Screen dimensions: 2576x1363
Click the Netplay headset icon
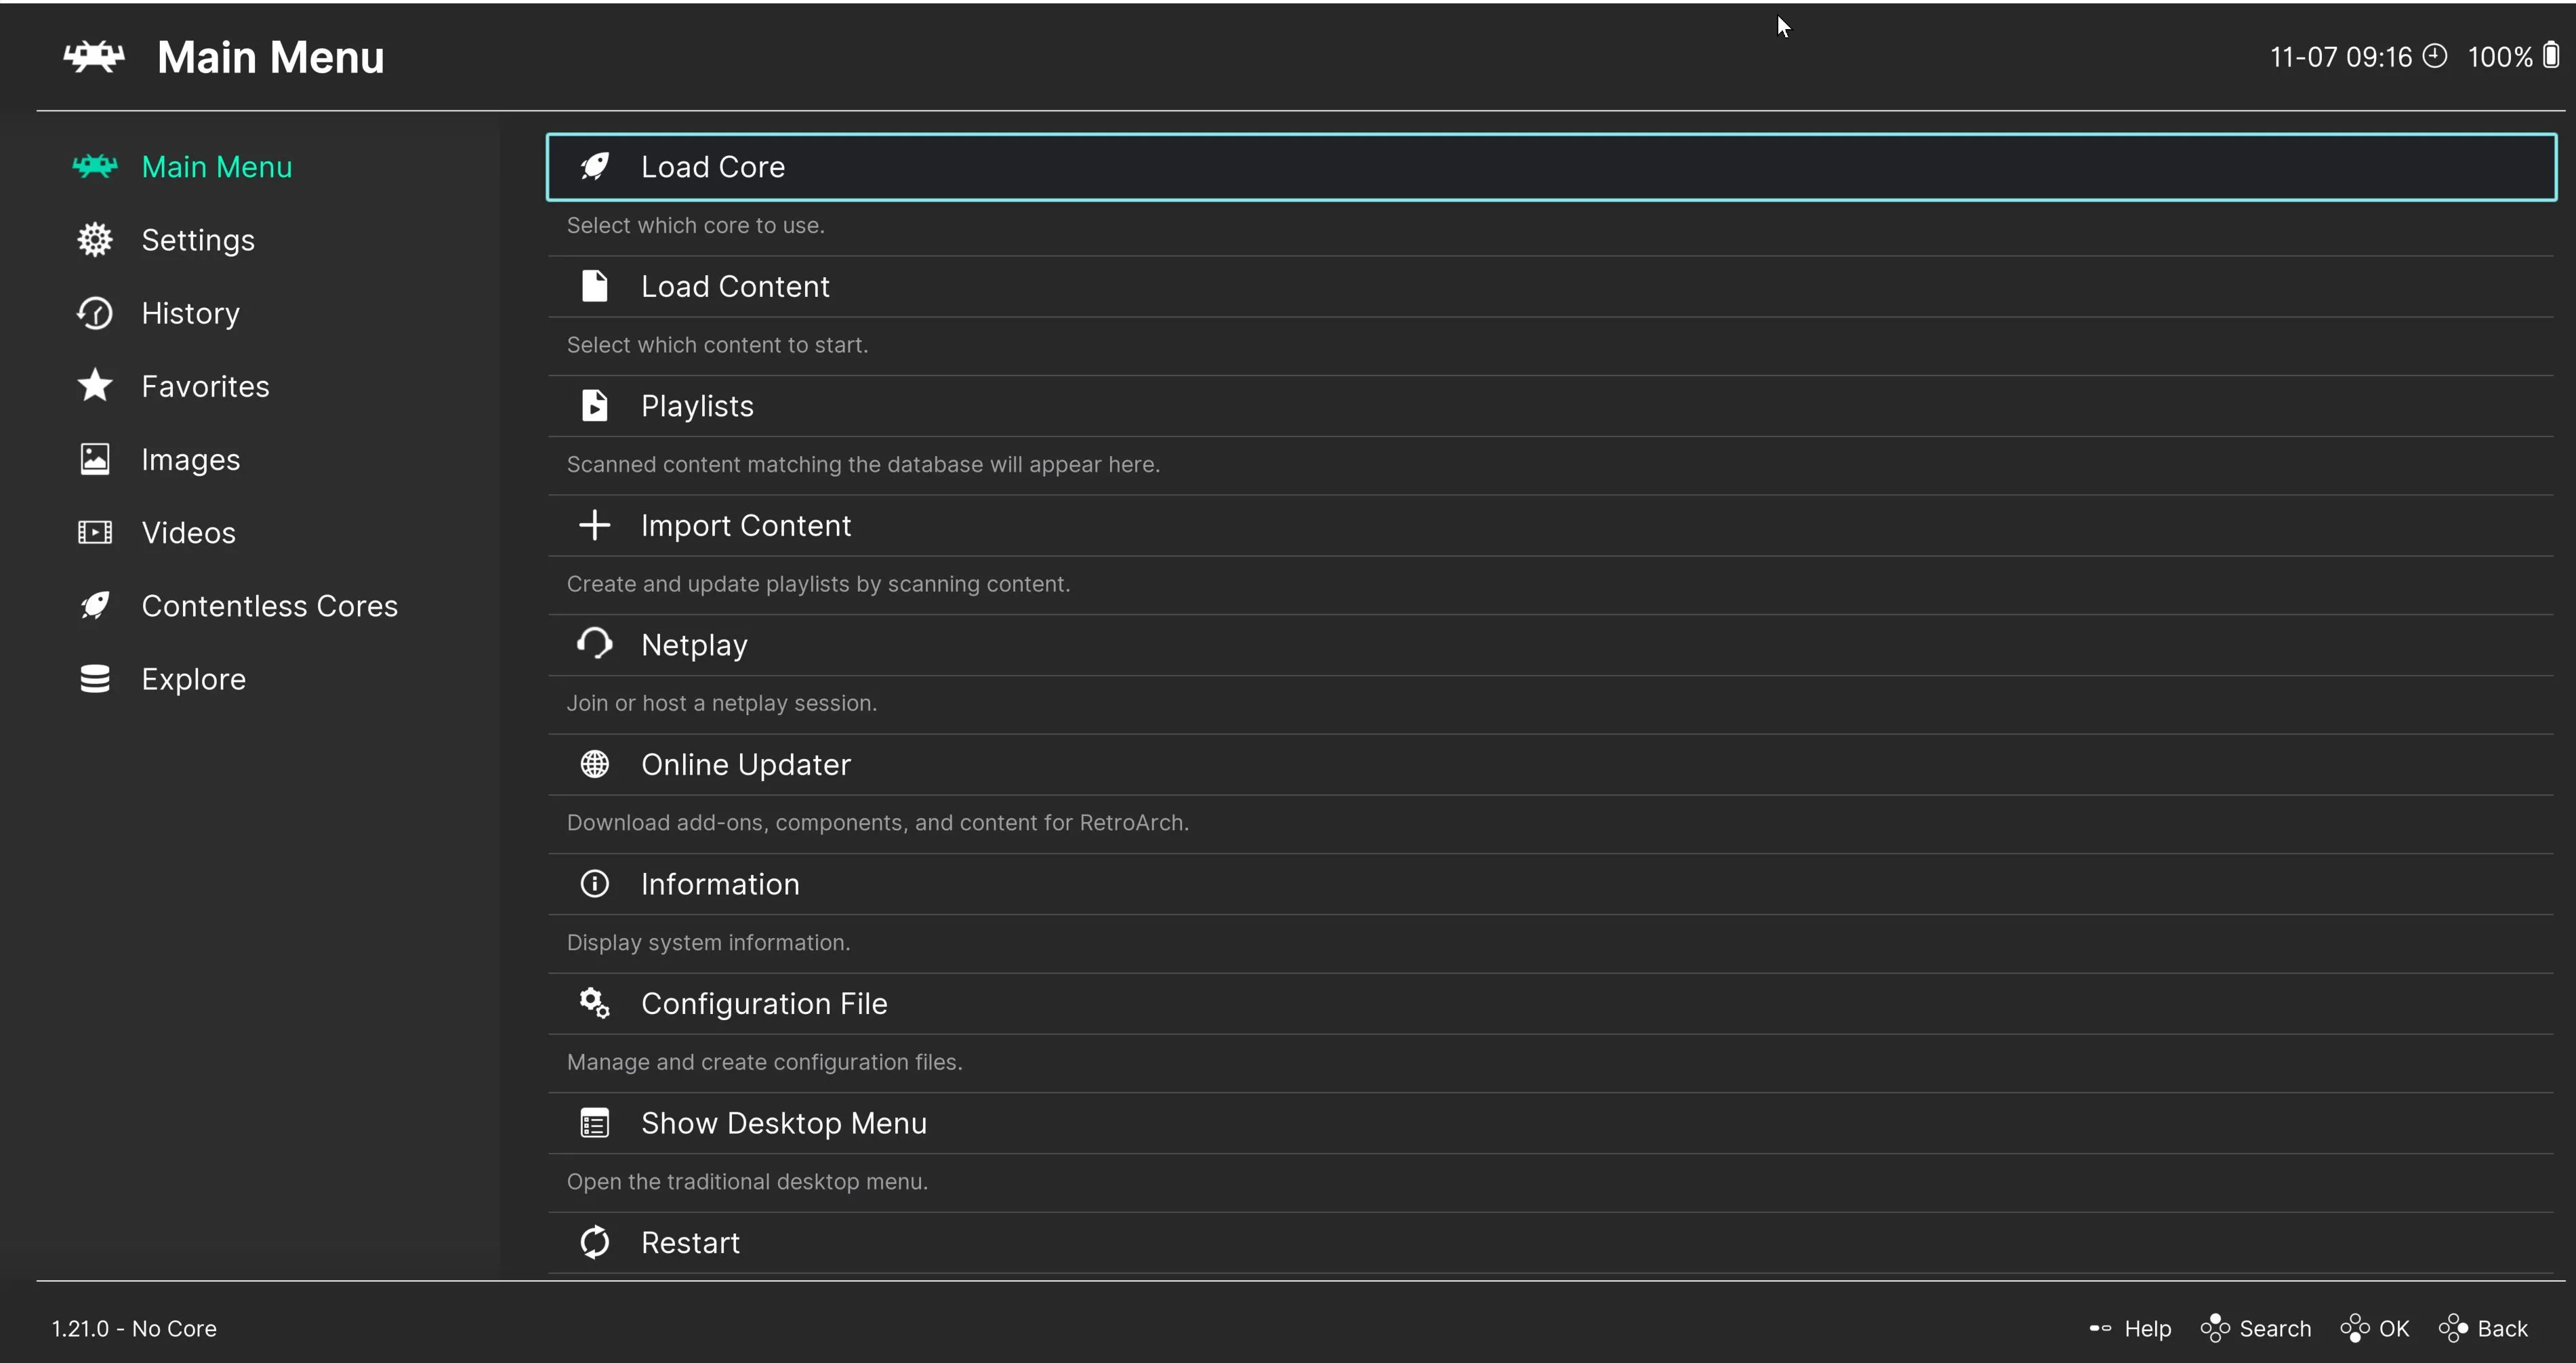coord(594,644)
